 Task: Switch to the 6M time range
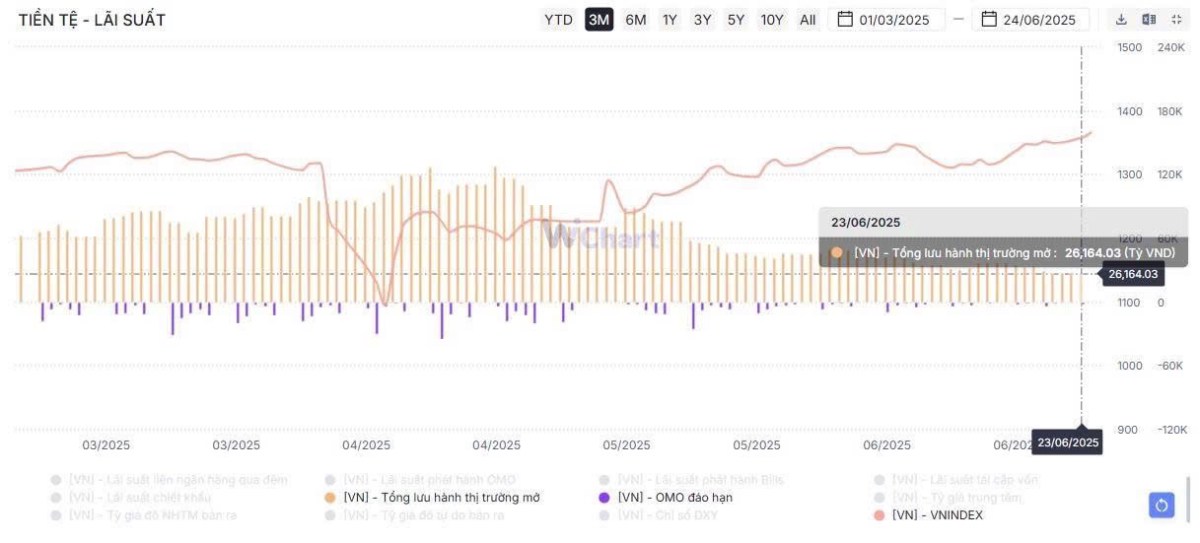click(x=636, y=20)
